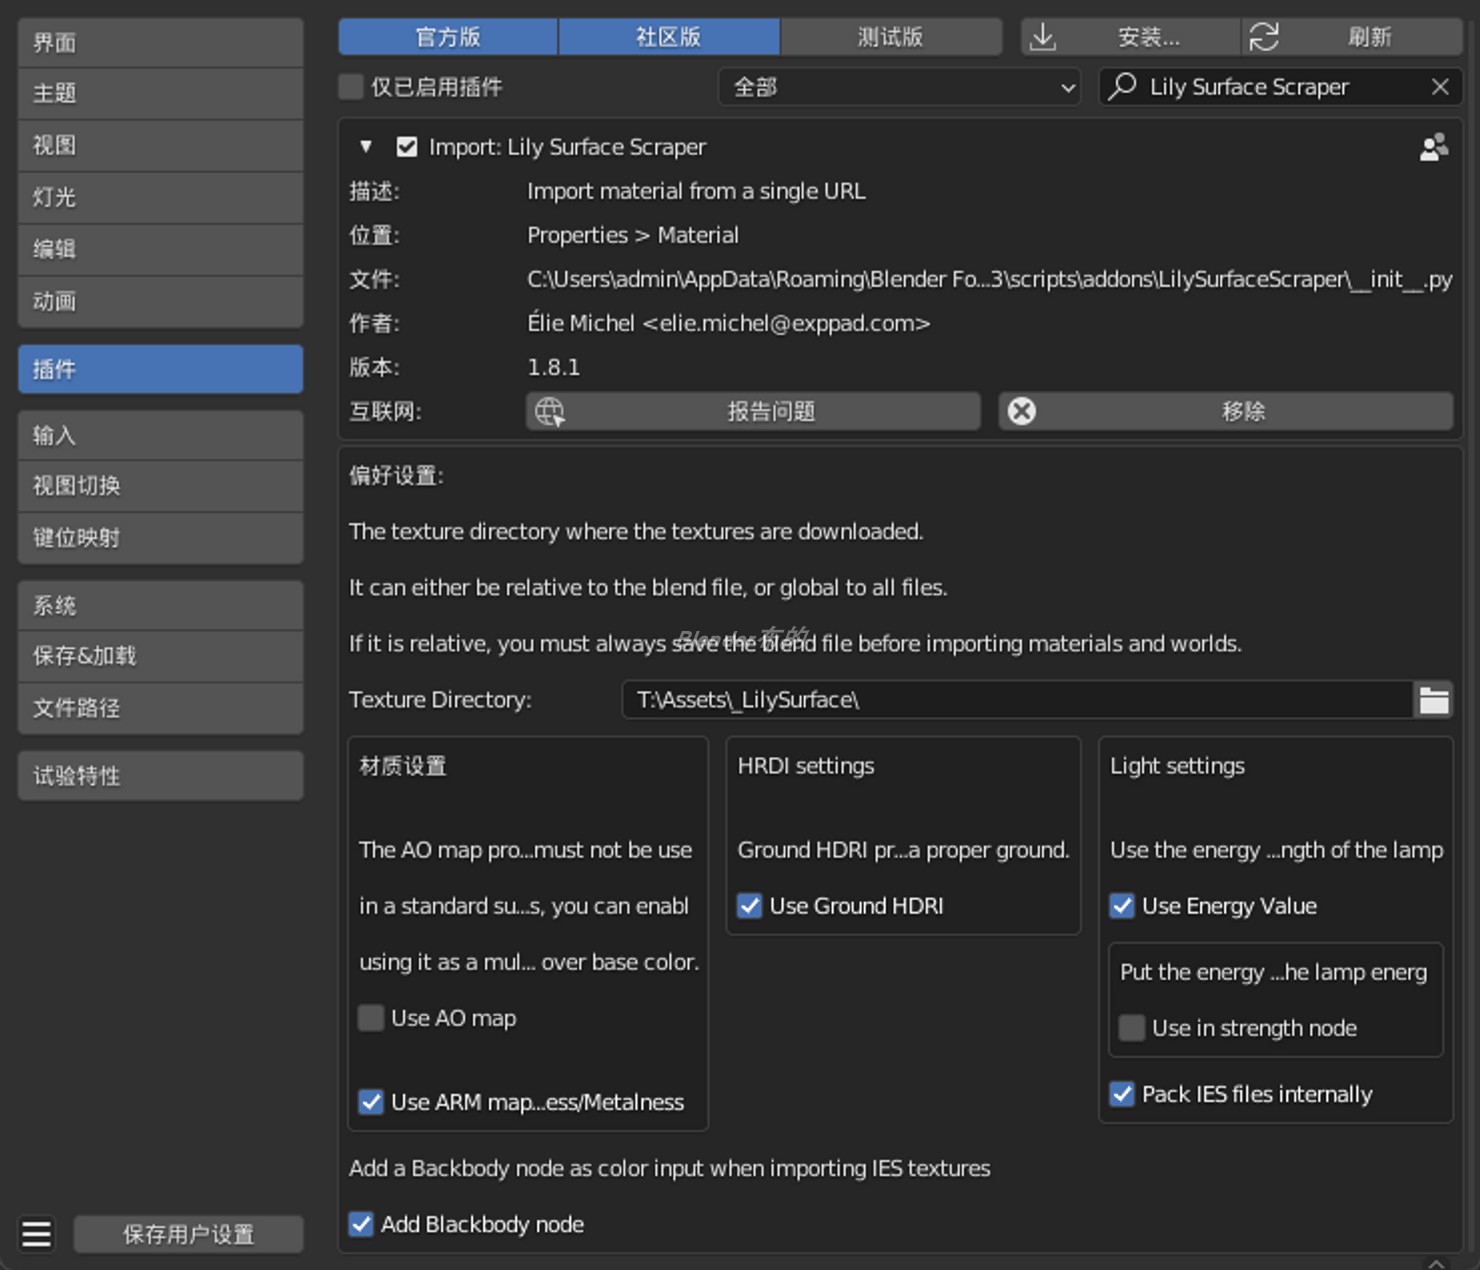Open the hamburger preferences menu
This screenshot has height=1270, width=1480.
click(37, 1234)
